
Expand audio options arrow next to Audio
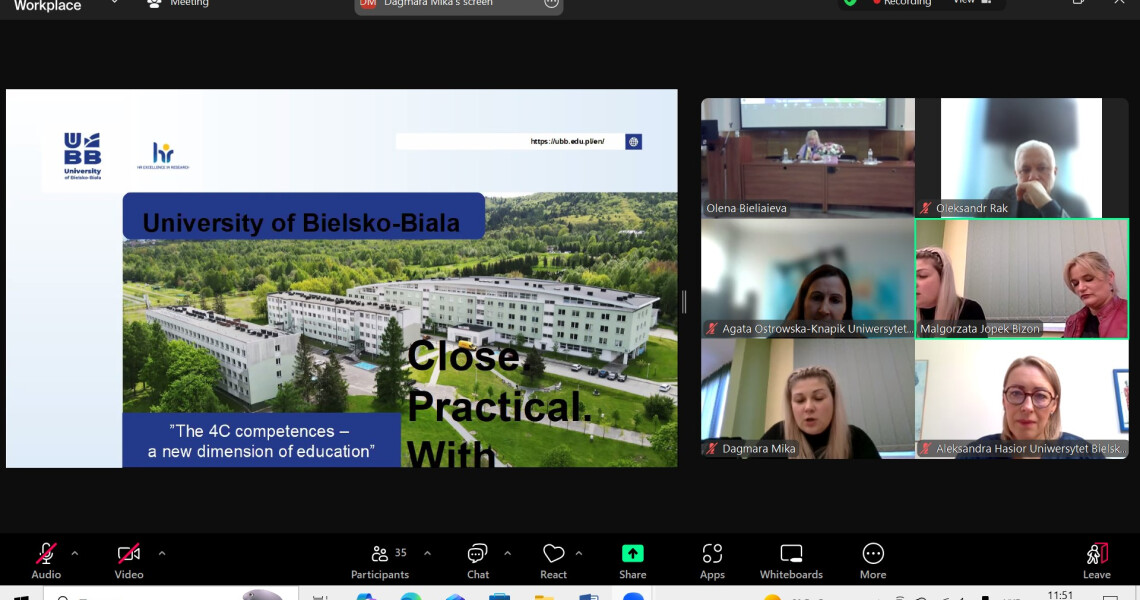[75, 553]
